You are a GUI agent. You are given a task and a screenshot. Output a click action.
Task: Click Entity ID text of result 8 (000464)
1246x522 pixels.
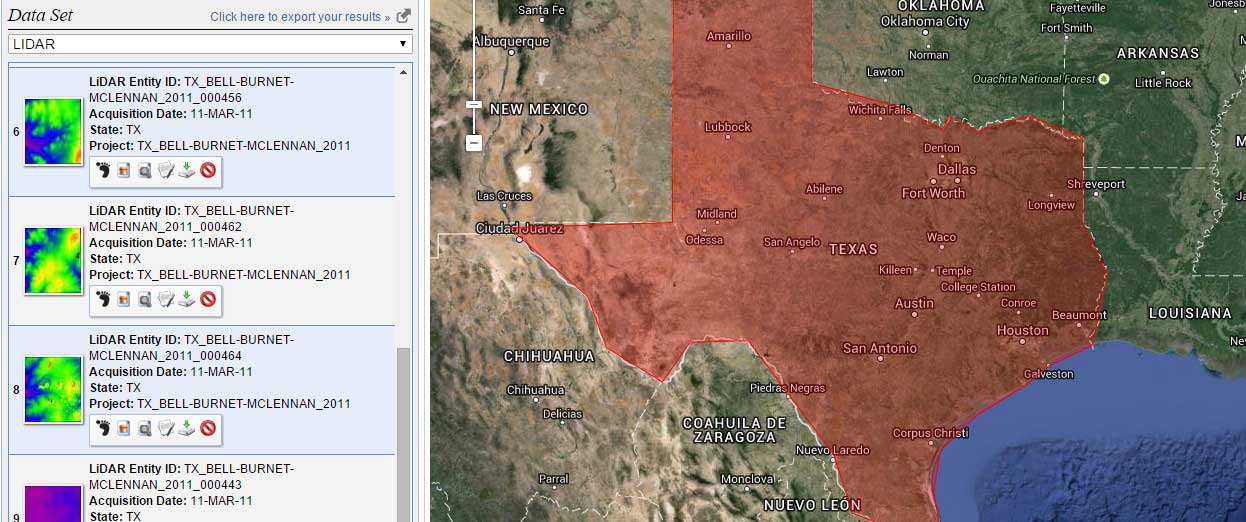[x=192, y=347]
